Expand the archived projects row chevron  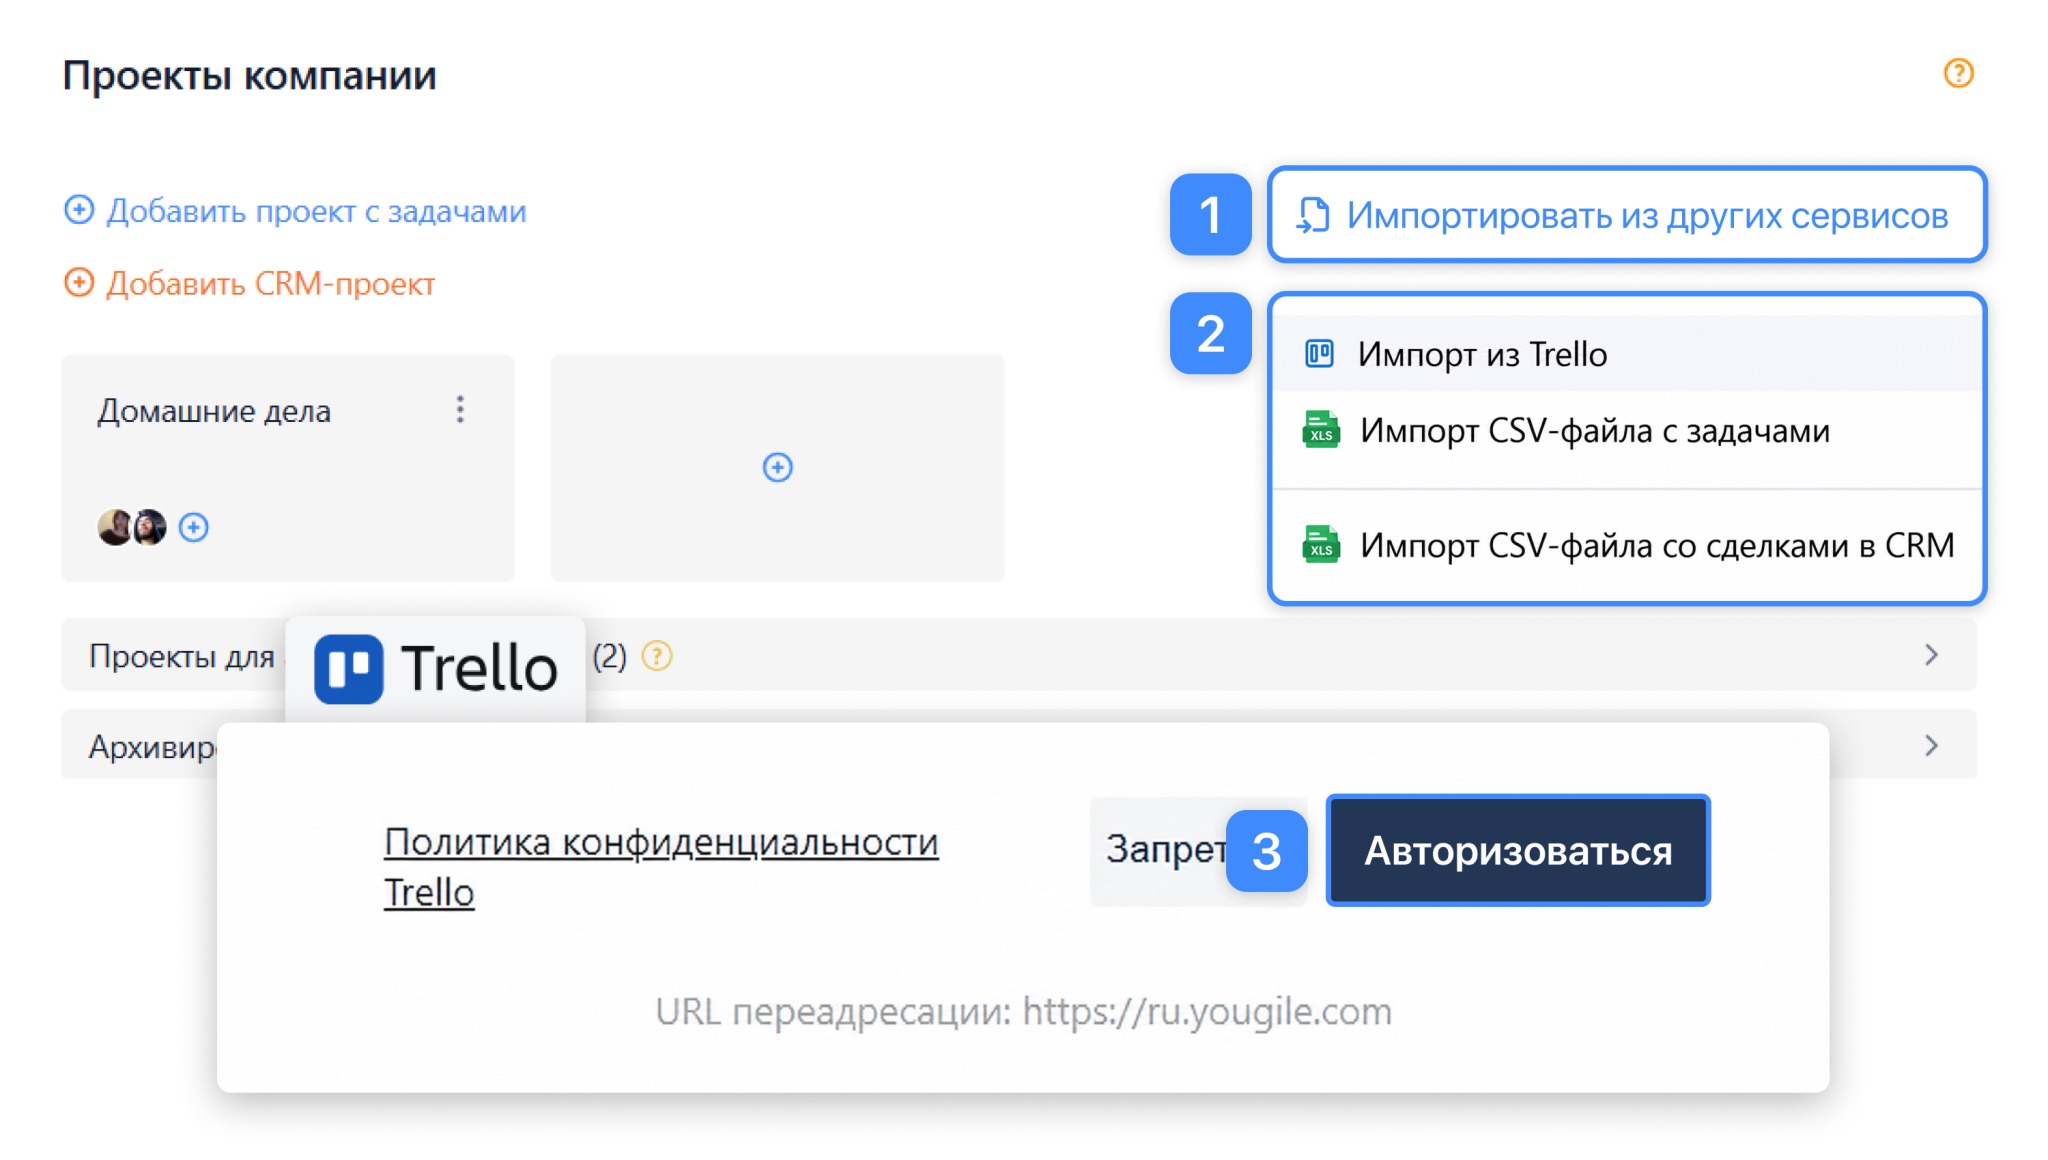(x=1931, y=746)
